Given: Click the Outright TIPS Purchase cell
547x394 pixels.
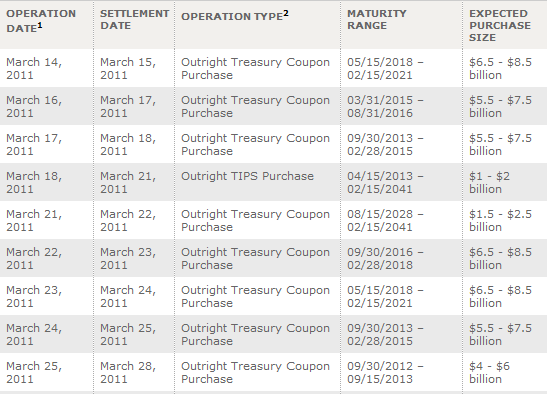Looking at the screenshot, I should 247,176.
